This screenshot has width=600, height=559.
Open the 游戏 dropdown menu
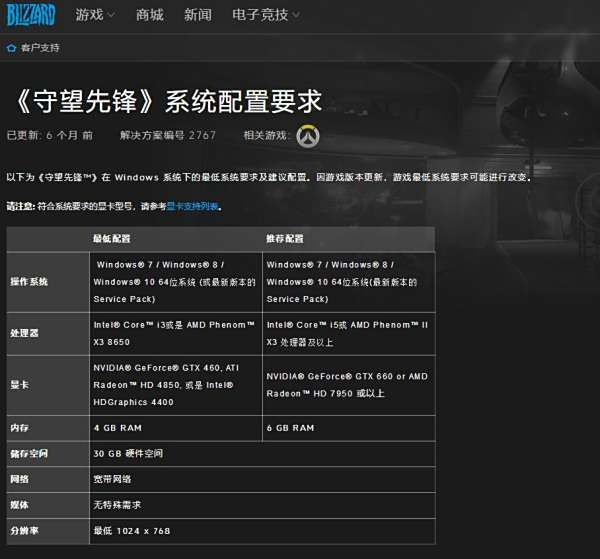tap(95, 15)
